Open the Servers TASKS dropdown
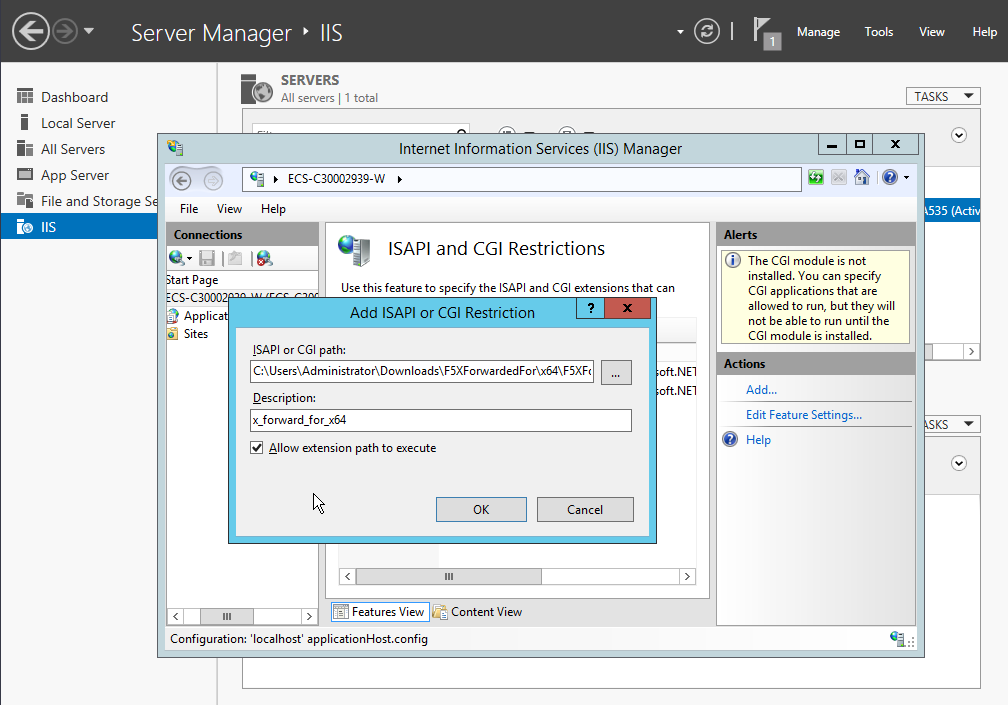1008x705 pixels. [943, 96]
